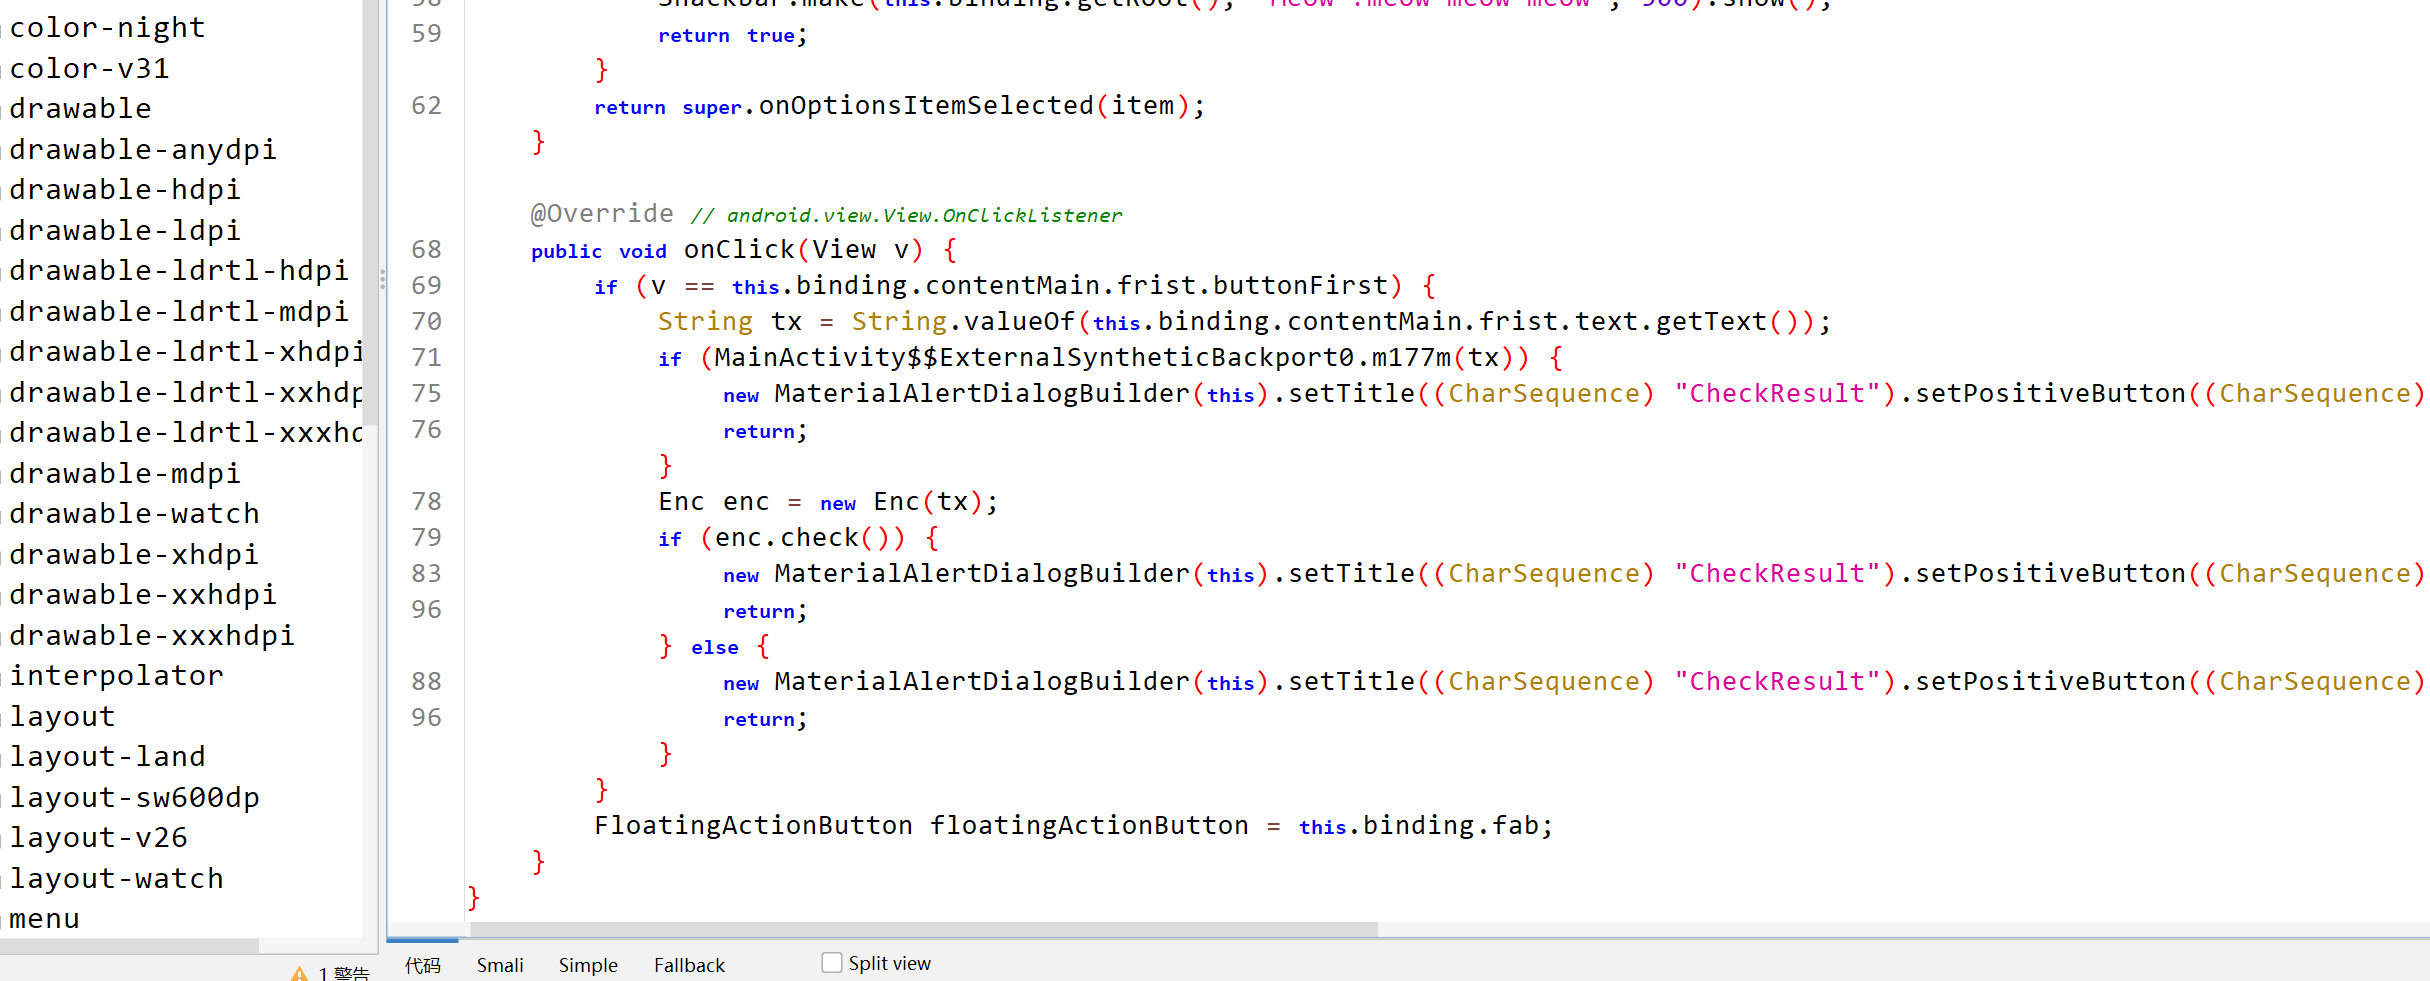Click the 1 警告 warning count text
Image resolution: width=2430 pixels, height=981 pixels.
point(344,973)
